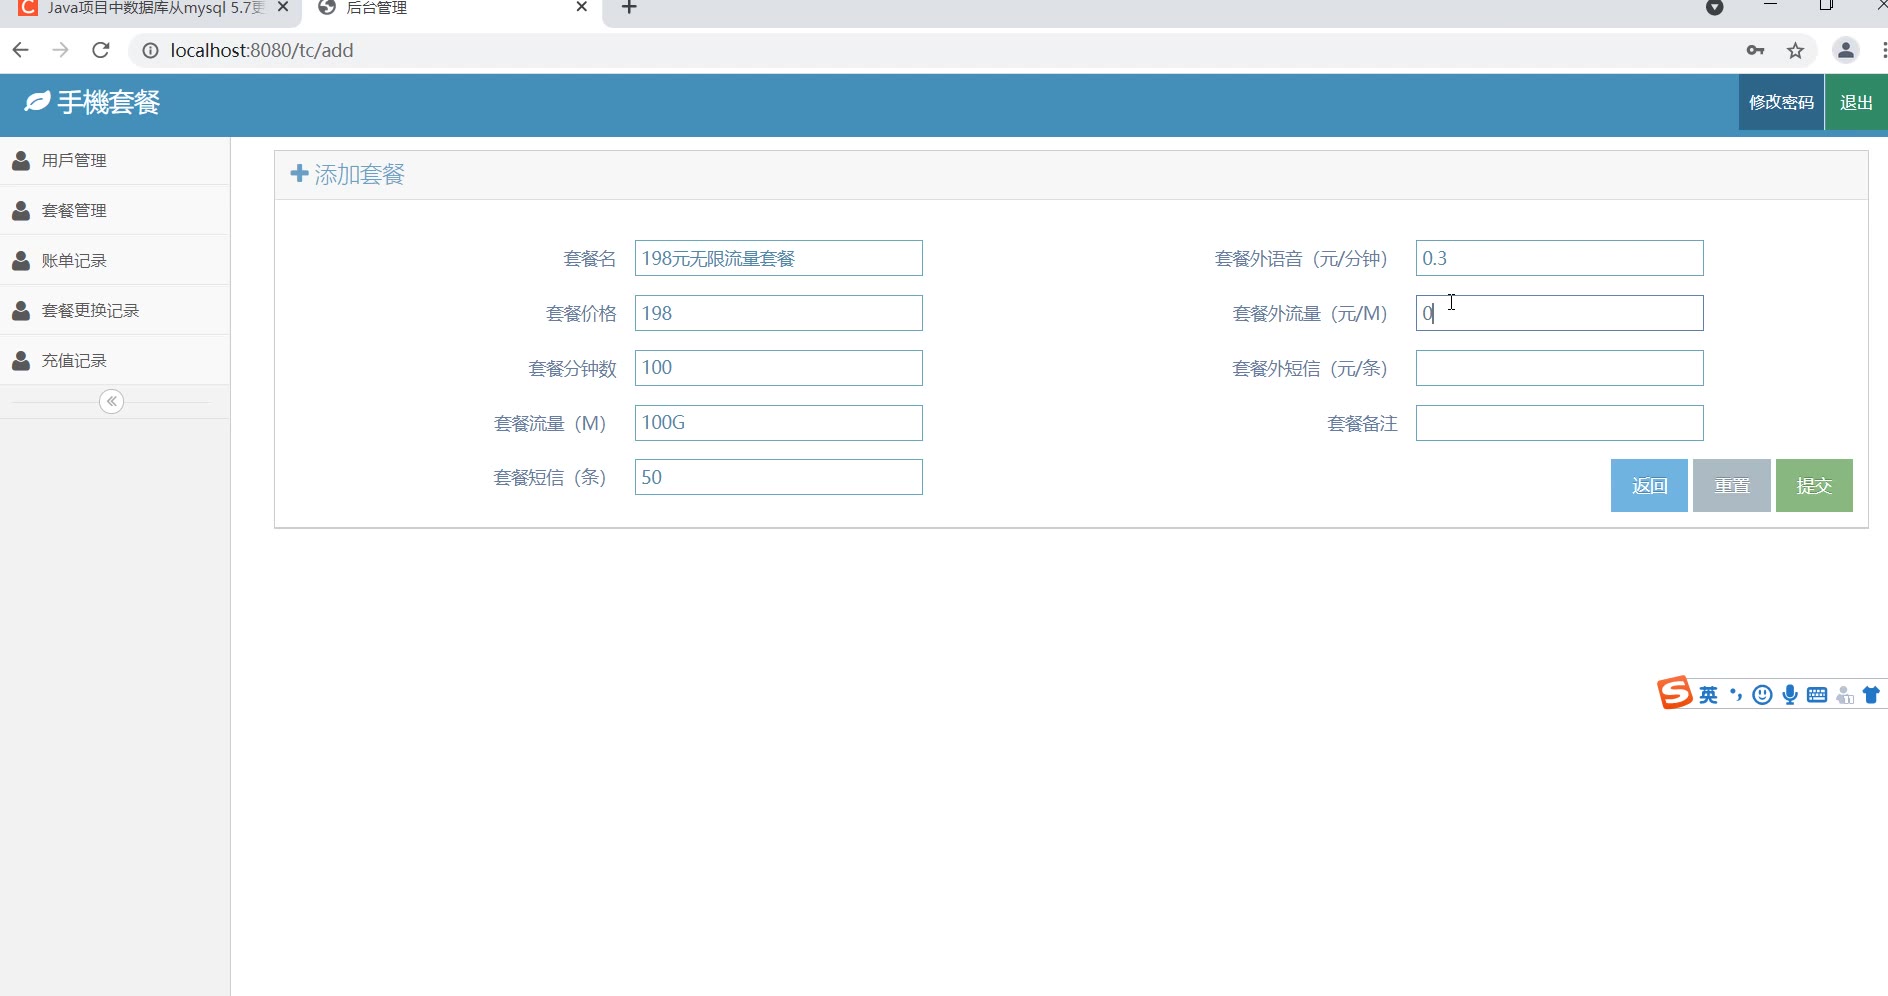Open 充值记录 in the sidebar

point(115,360)
